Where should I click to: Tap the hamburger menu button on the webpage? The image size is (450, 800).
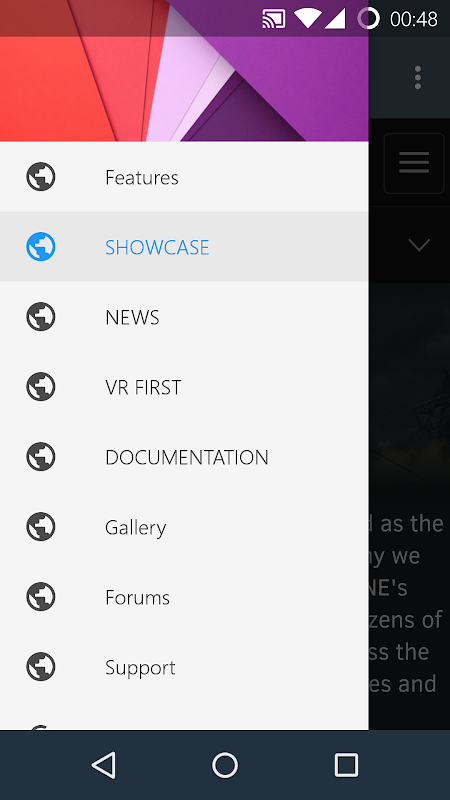pos(414,163)
